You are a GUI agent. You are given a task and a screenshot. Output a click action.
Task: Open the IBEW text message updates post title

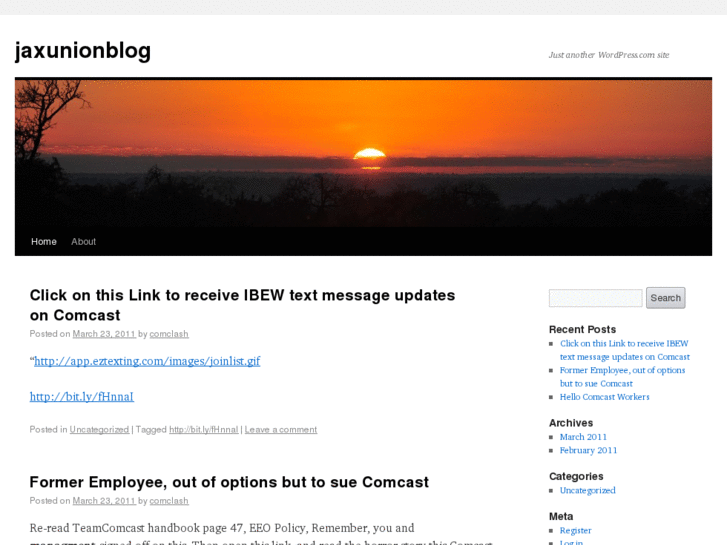click(x=242, y=305)
